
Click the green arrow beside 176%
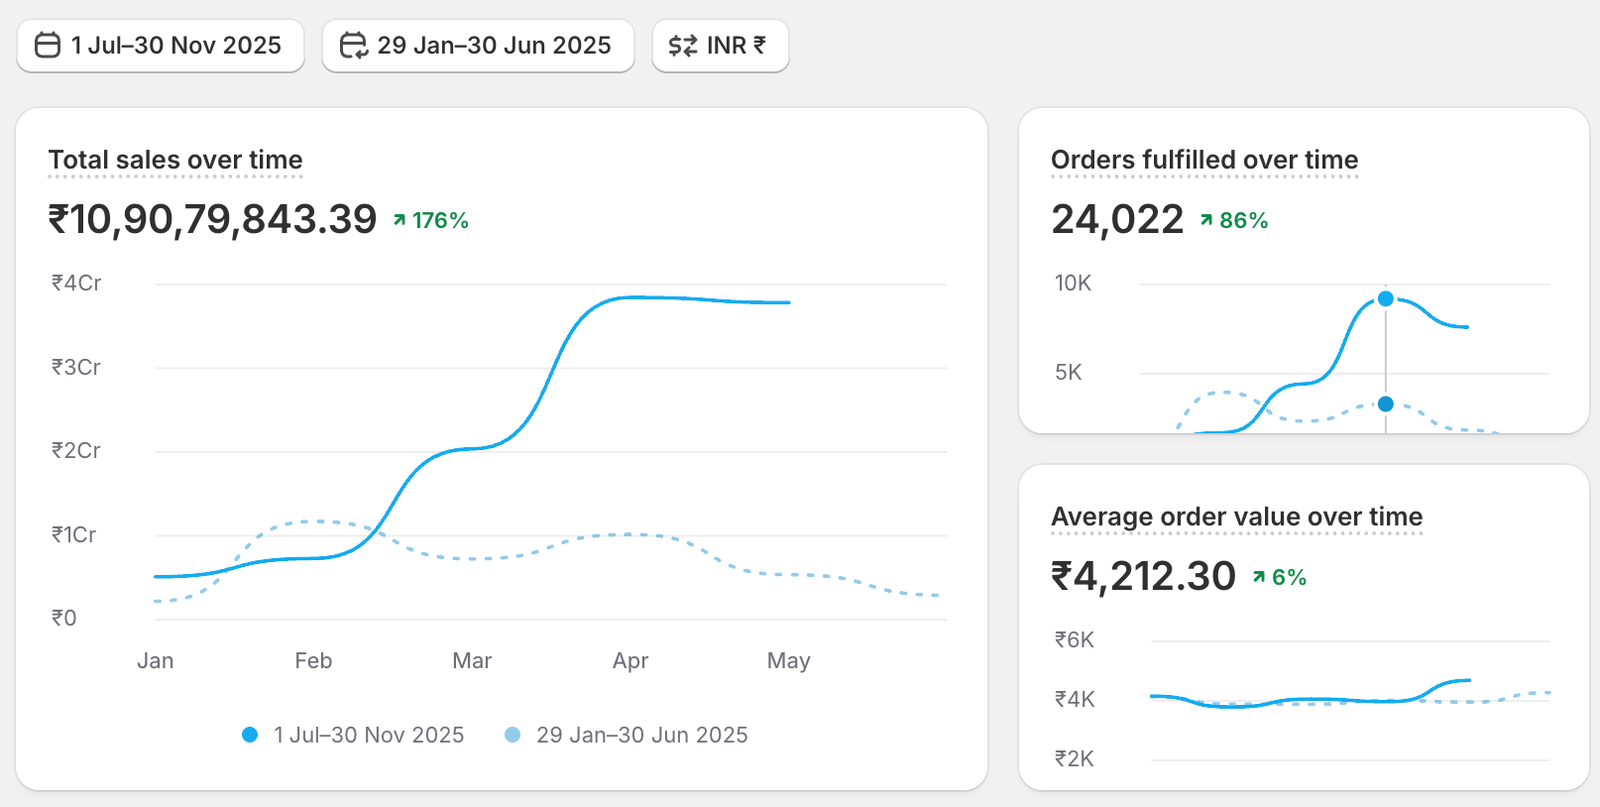tap(399, 220)
